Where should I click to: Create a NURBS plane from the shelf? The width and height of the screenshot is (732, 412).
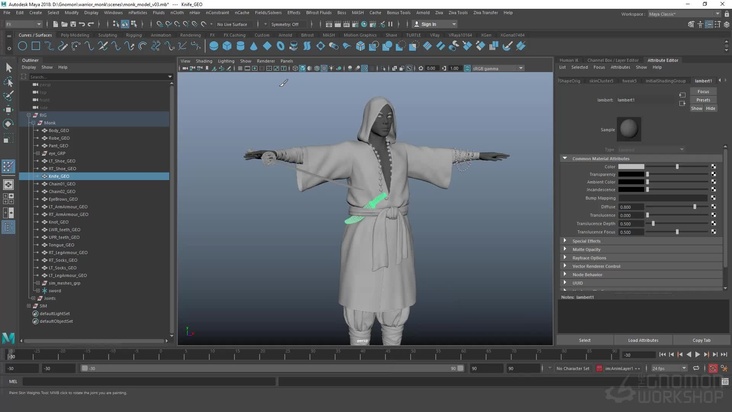(267, 46)
